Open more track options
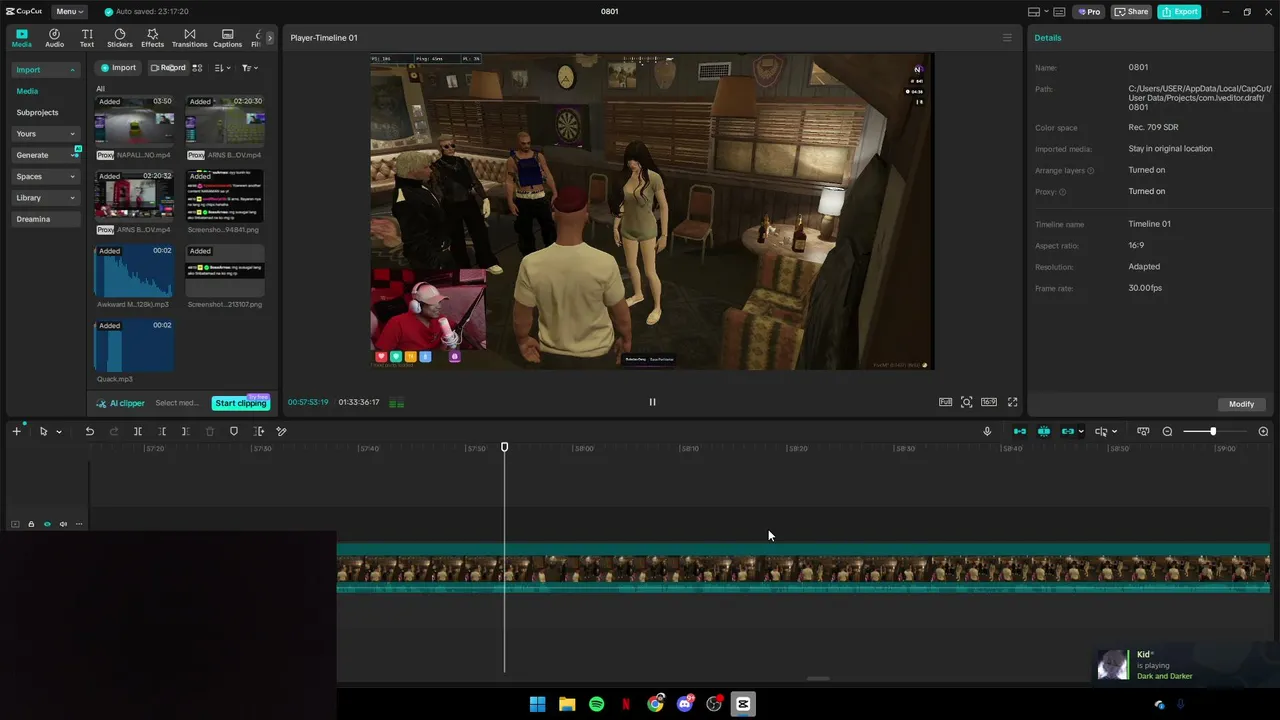This screenshot has height=720, width=1280. [x=79, y=524]
